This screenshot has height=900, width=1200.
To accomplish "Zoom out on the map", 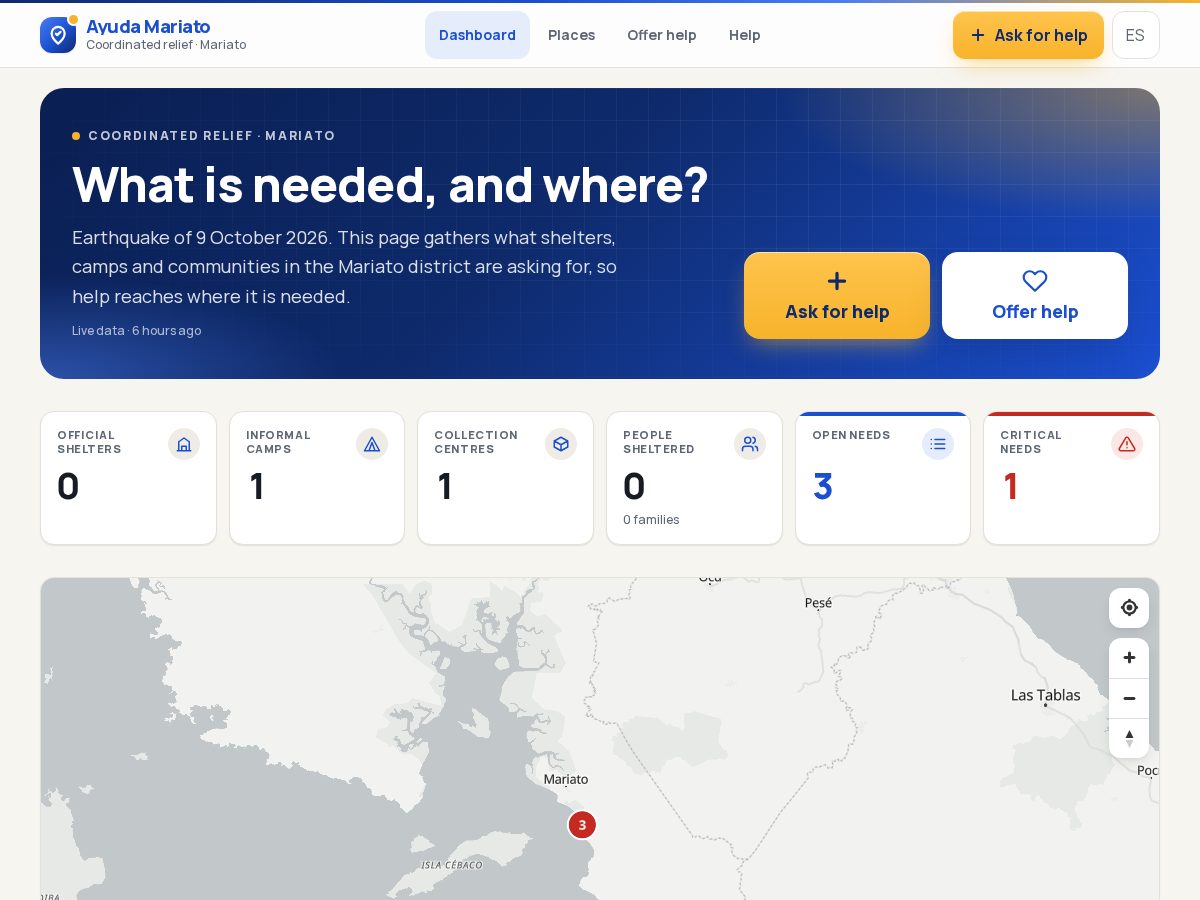I will [1129, 698].
